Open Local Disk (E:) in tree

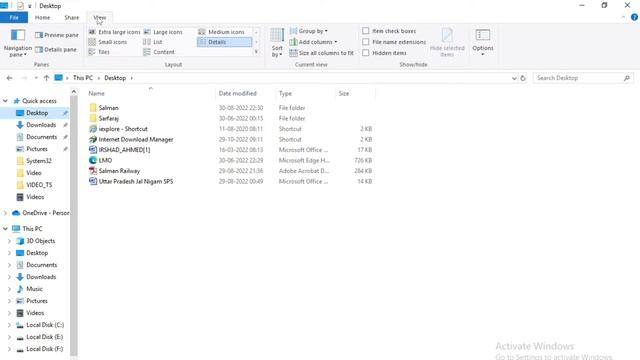[44, 337]
